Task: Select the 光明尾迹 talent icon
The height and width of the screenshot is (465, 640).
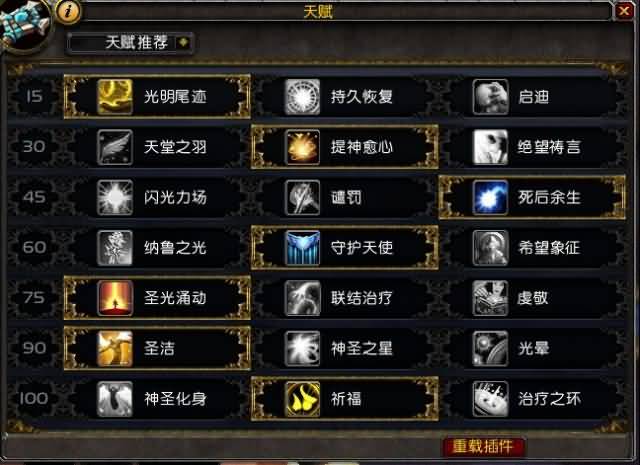Action: pyautogui.click(x=115, y=97)
